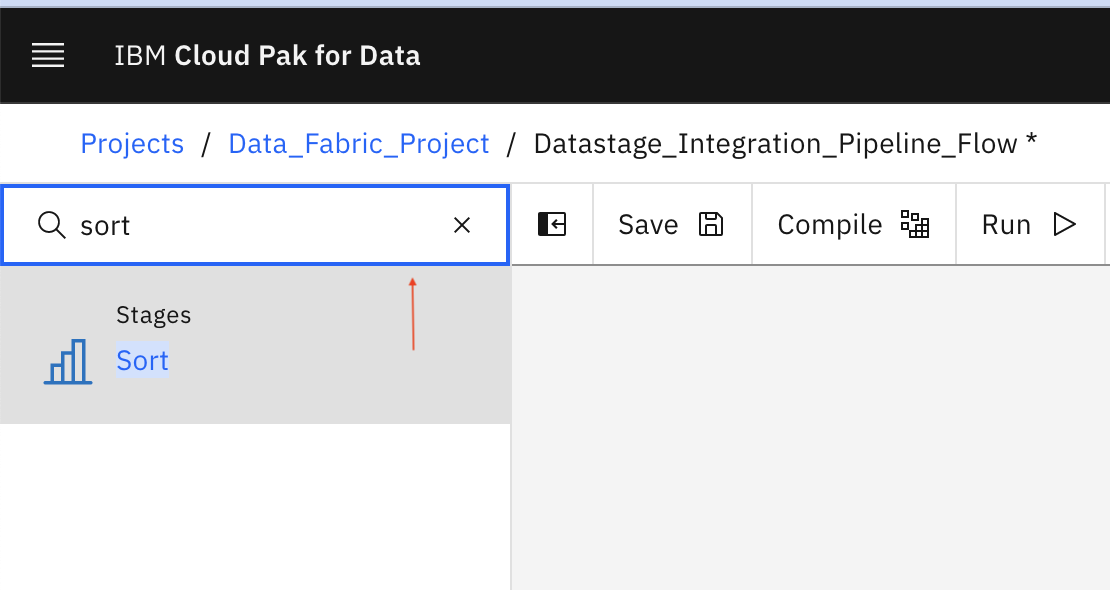1110x590 pixels.
Task: Select the Sort stage bar-chart icon
Action: pyautogui.click(x=68, y=361)
